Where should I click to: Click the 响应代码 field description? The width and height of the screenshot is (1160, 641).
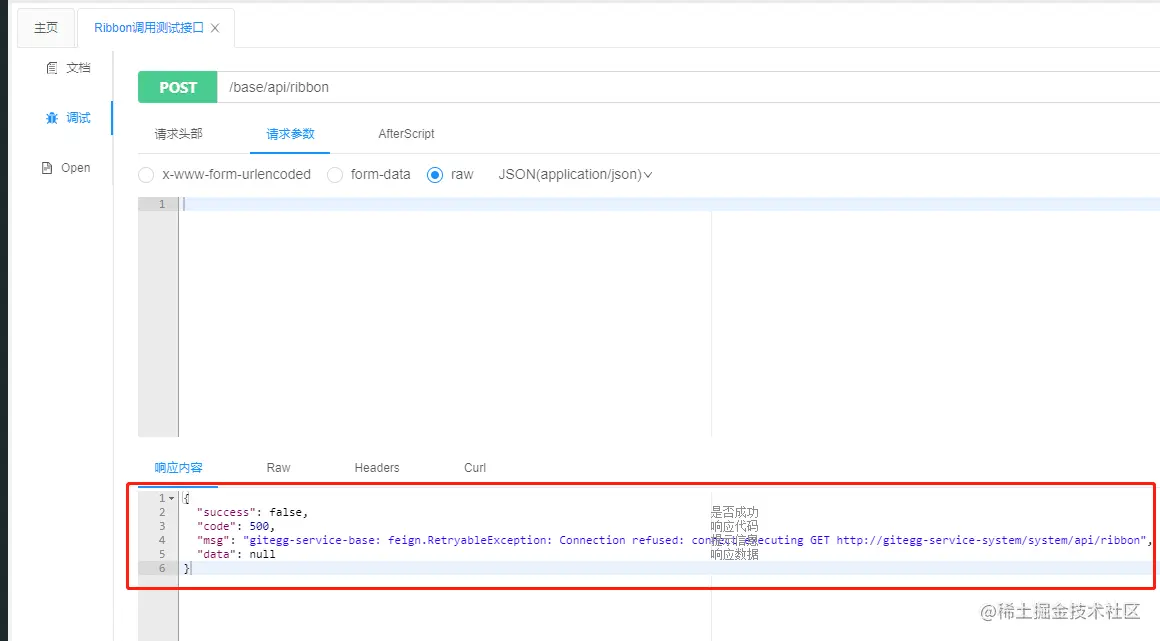(735, 526)
